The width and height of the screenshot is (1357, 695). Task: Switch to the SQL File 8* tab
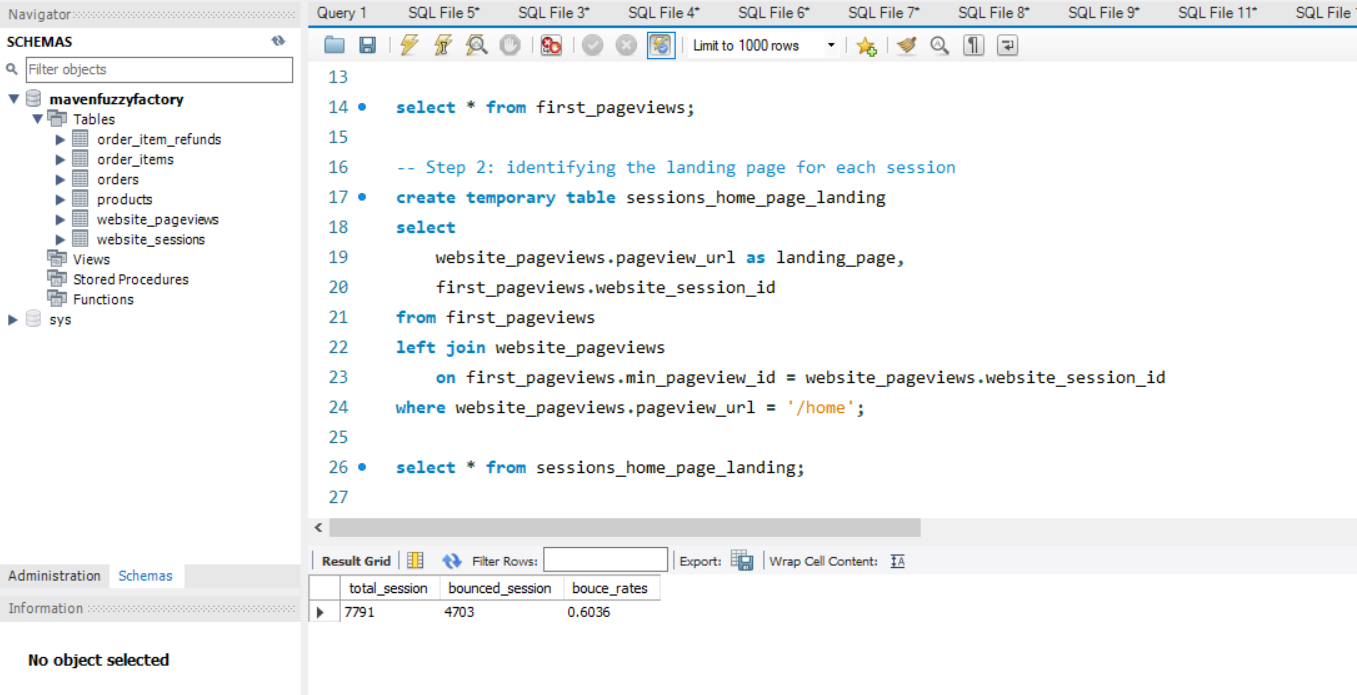994,12
